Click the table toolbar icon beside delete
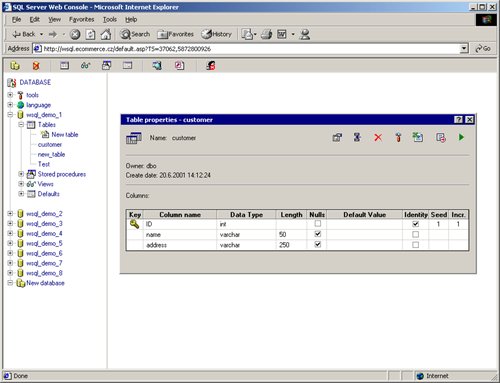This screenshot has width=500, height=383. [65, 66]
